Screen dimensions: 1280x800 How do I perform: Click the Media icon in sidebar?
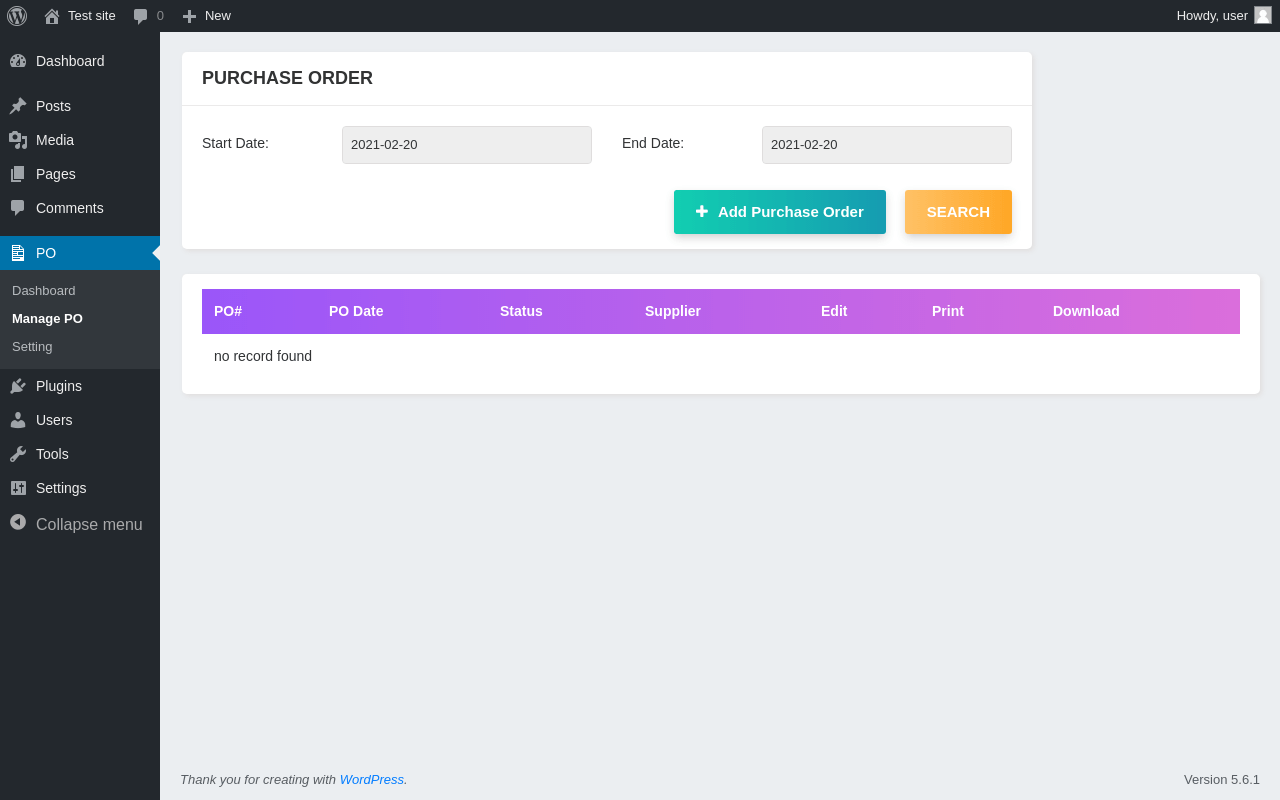18,140
